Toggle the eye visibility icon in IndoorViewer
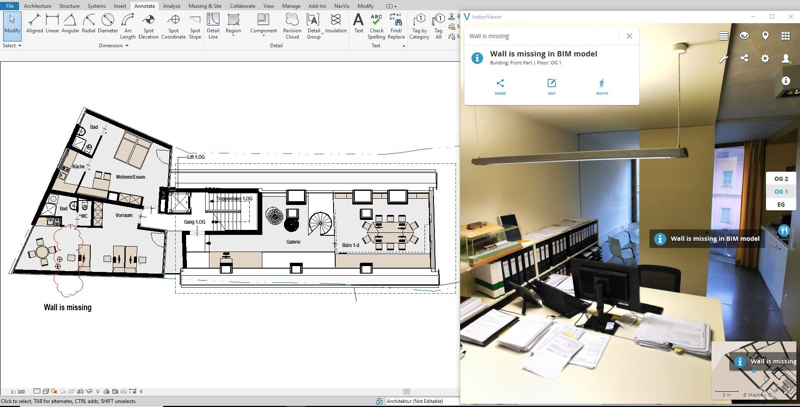 744,36
